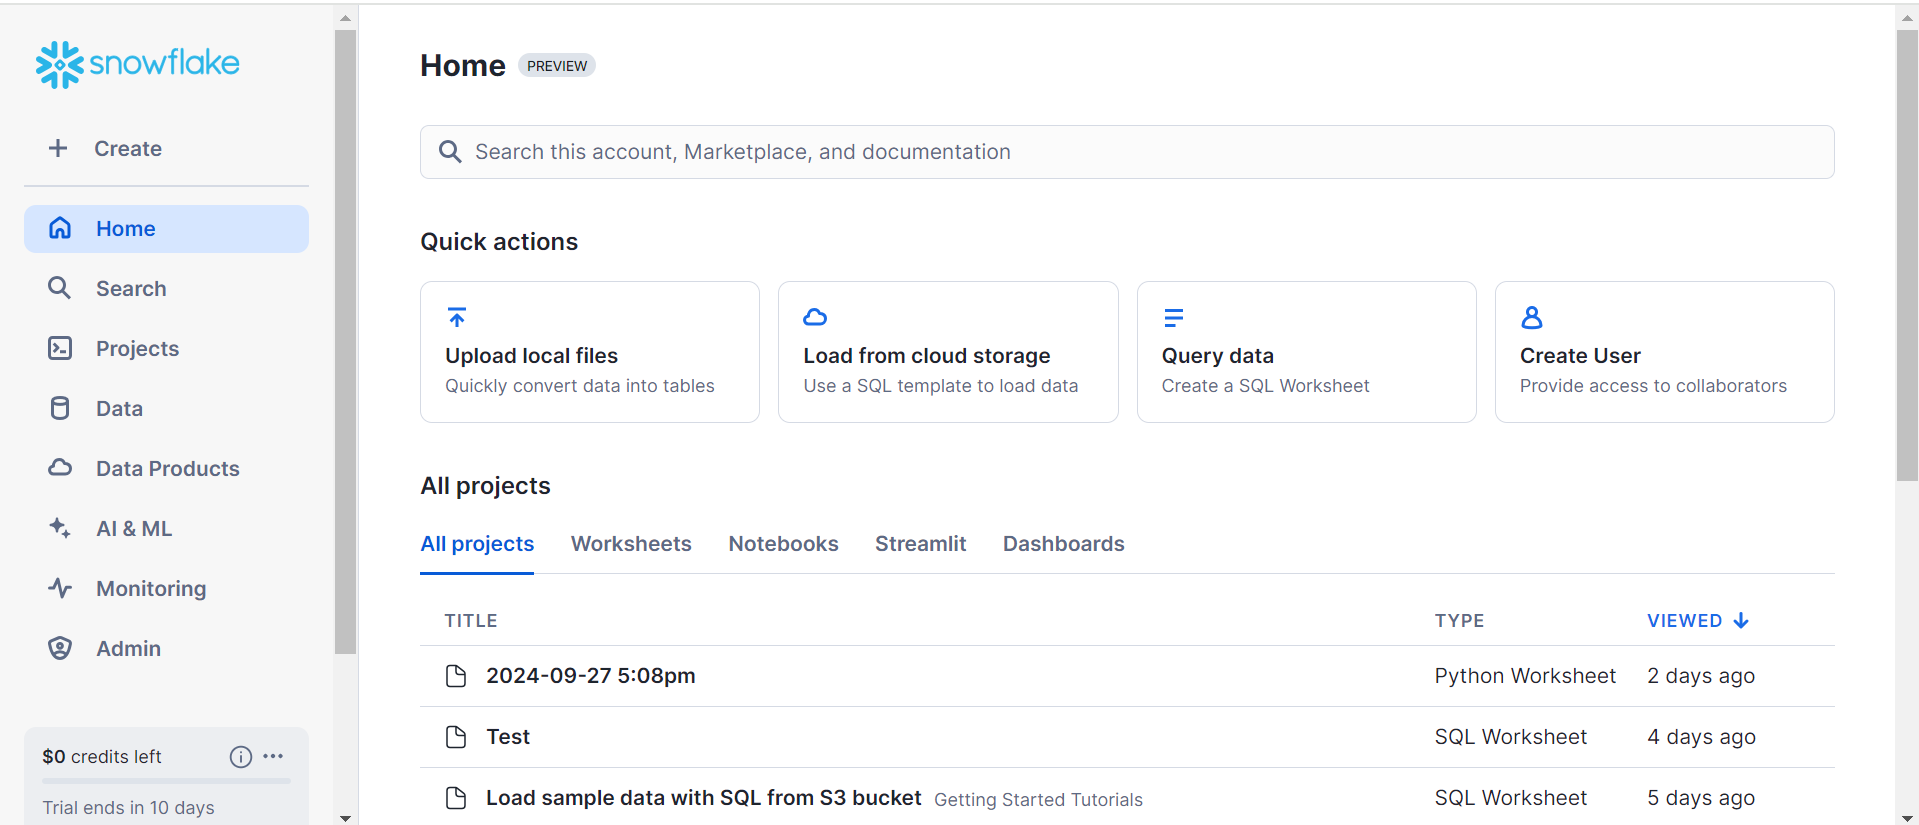Click the Query data card
This screenshot has width=1919, height=825.
tap(1306, 352)
